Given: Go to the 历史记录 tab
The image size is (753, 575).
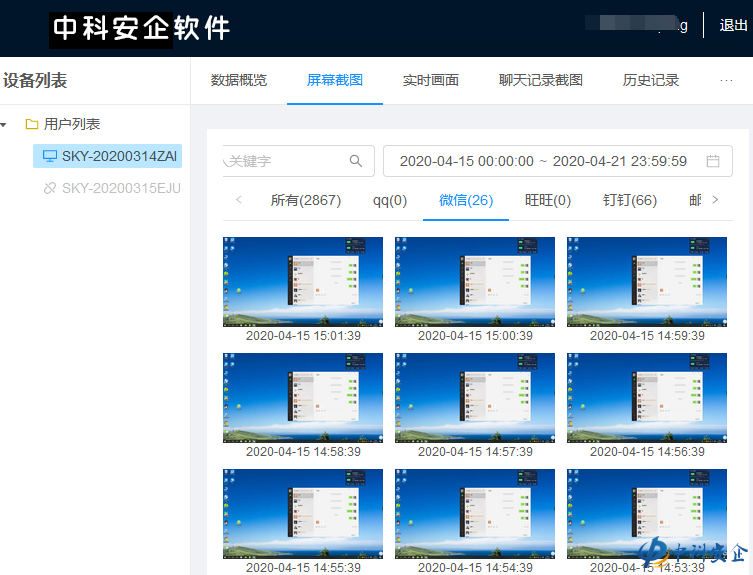Looking at the screenshot, I should click(651, 81).
